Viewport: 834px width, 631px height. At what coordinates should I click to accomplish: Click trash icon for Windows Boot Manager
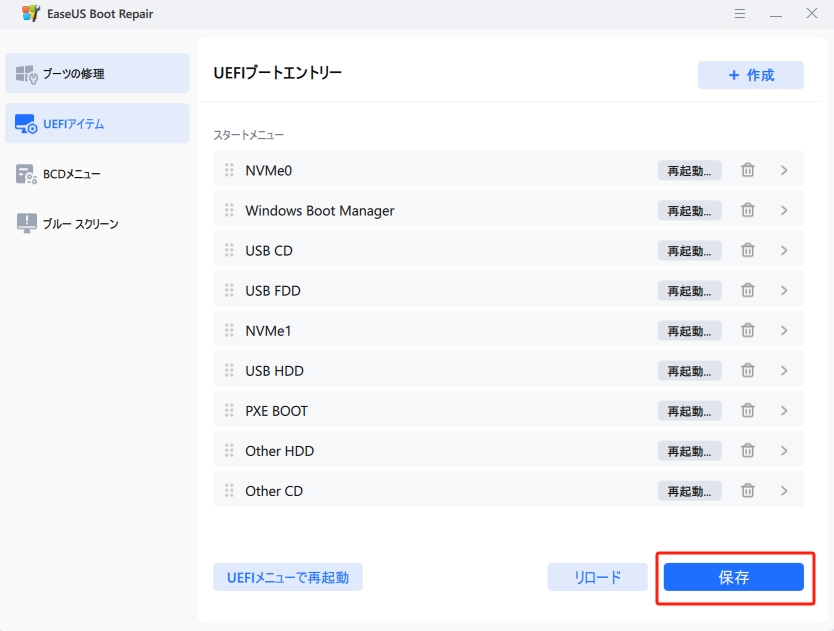[747, 211]
